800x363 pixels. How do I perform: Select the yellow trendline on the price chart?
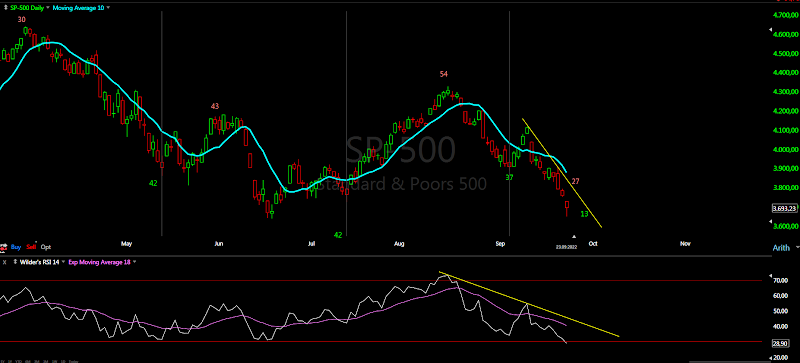561,172
